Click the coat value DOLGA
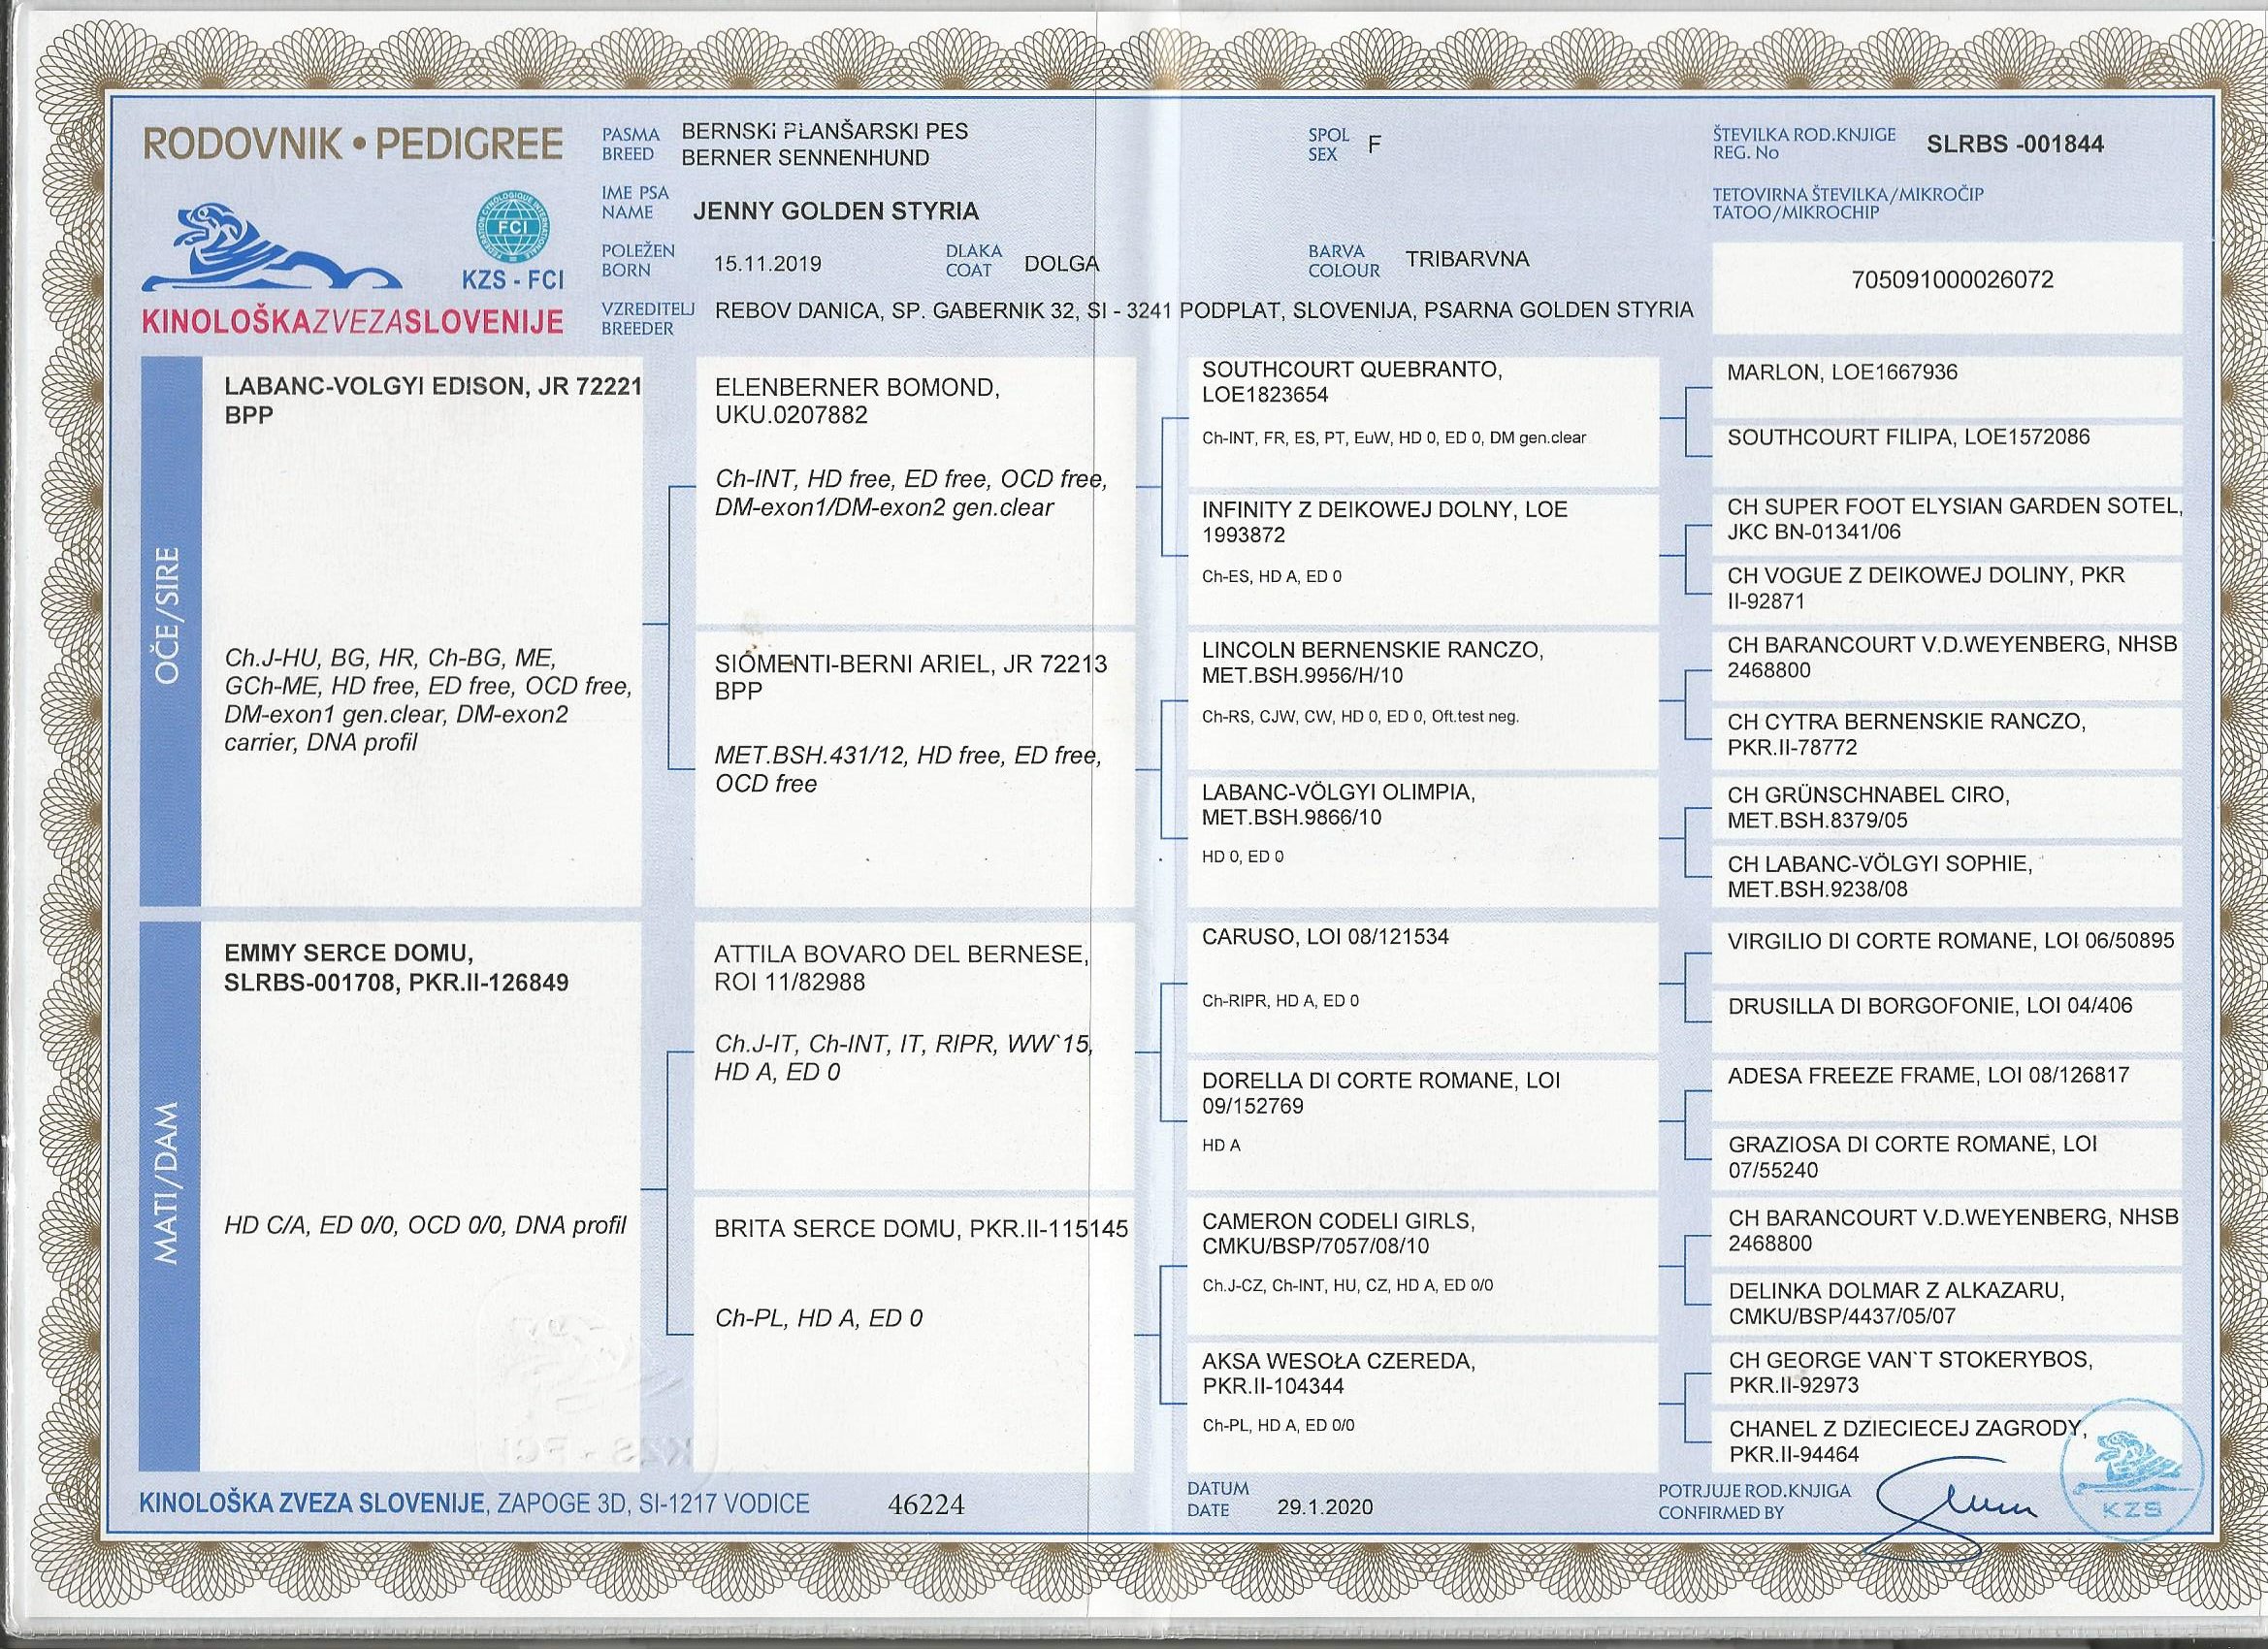The width and height of the screenshot is (2268, 1649). tap(1061, 264)
